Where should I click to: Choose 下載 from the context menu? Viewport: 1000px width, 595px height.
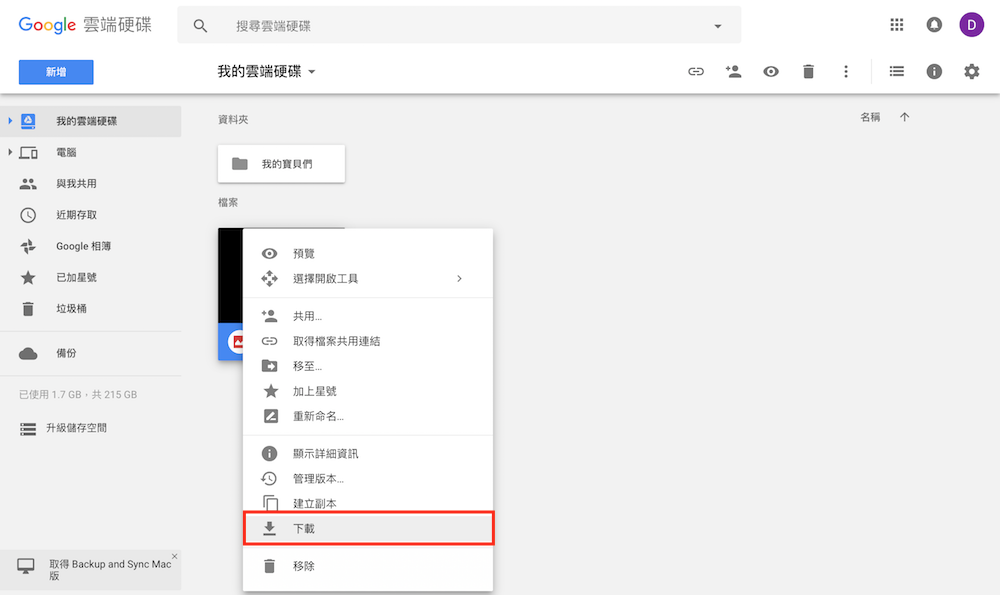tap(368, 529)
